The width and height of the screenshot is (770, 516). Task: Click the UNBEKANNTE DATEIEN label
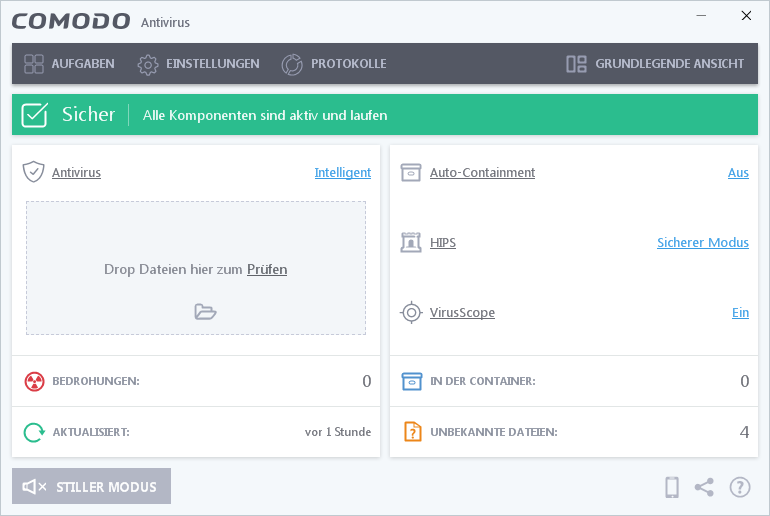(x=494, y=433)
